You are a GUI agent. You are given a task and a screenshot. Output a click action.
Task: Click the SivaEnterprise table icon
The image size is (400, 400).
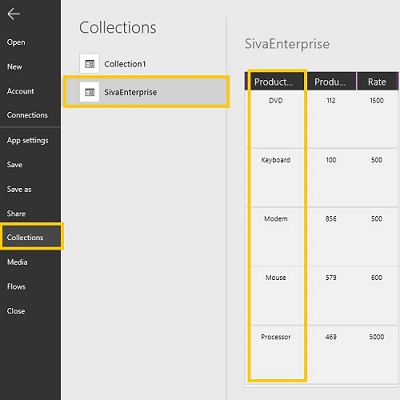(x=89, y=92)
